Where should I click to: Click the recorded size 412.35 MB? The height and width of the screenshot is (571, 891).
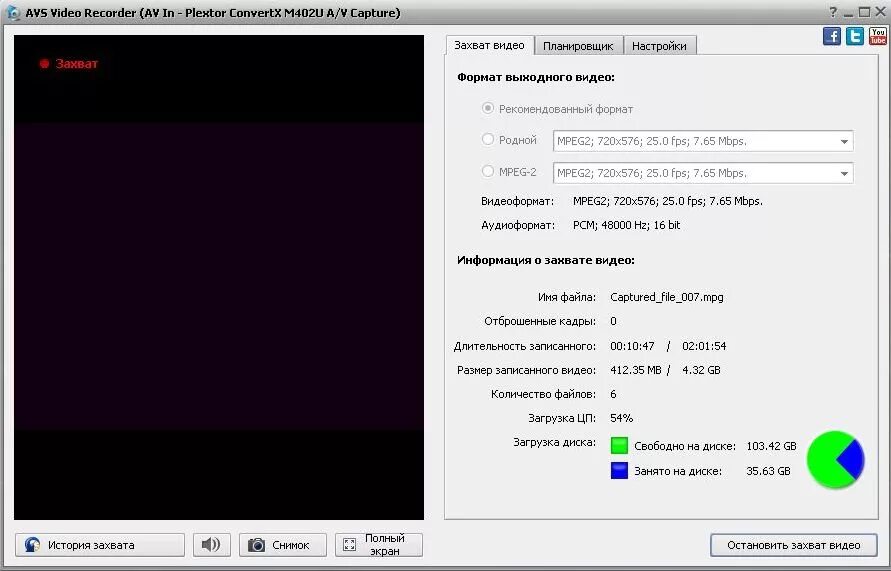pos(635,370)
